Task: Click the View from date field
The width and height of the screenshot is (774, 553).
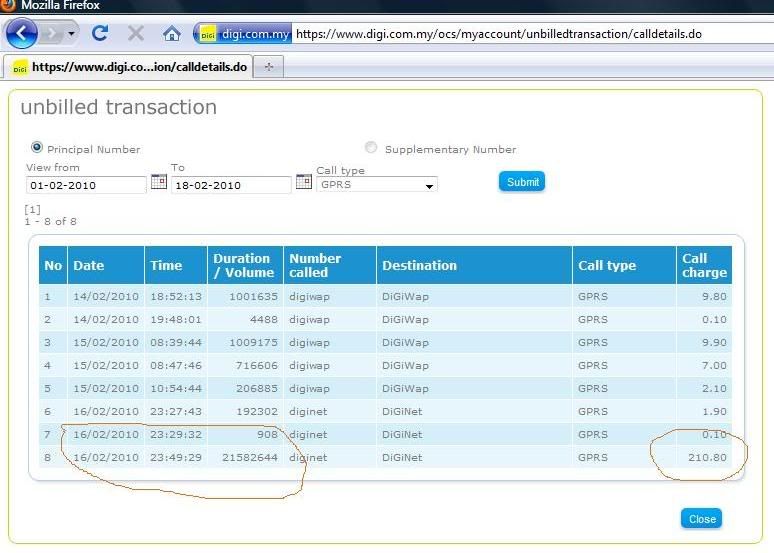Action: tap(86, 185)
